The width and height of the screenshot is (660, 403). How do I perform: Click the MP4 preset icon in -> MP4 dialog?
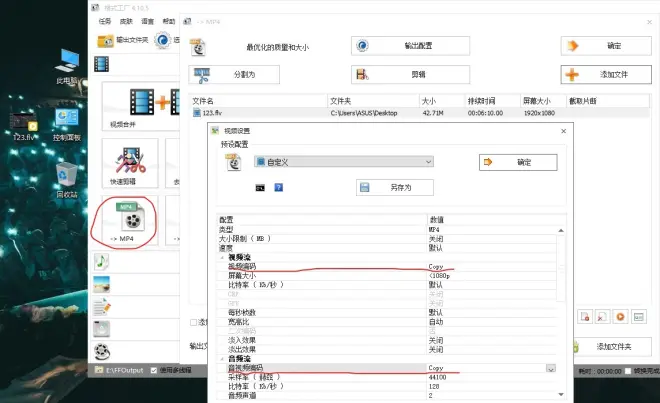(198, 47)
